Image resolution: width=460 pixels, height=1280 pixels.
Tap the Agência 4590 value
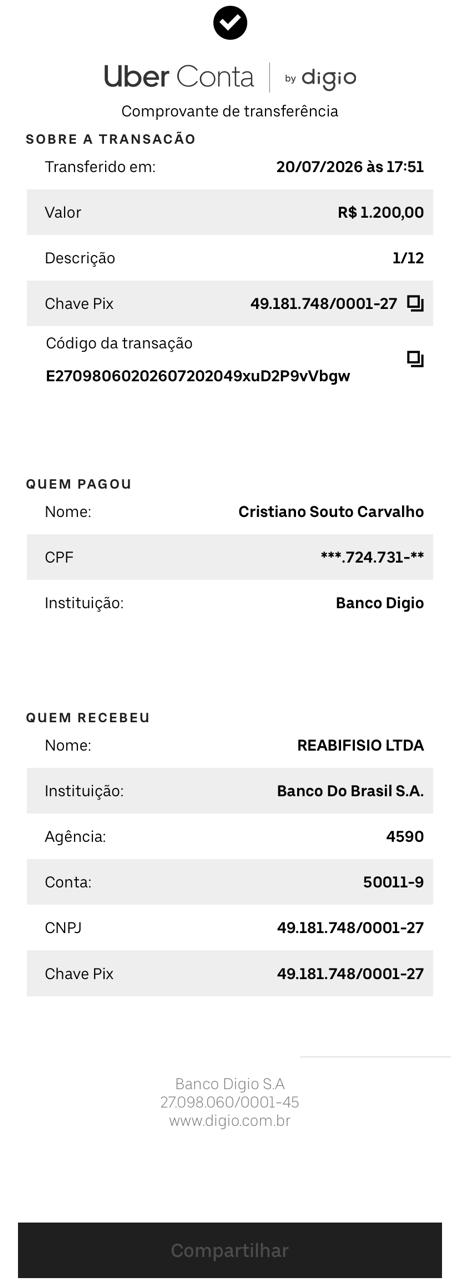tap(405, 837)
